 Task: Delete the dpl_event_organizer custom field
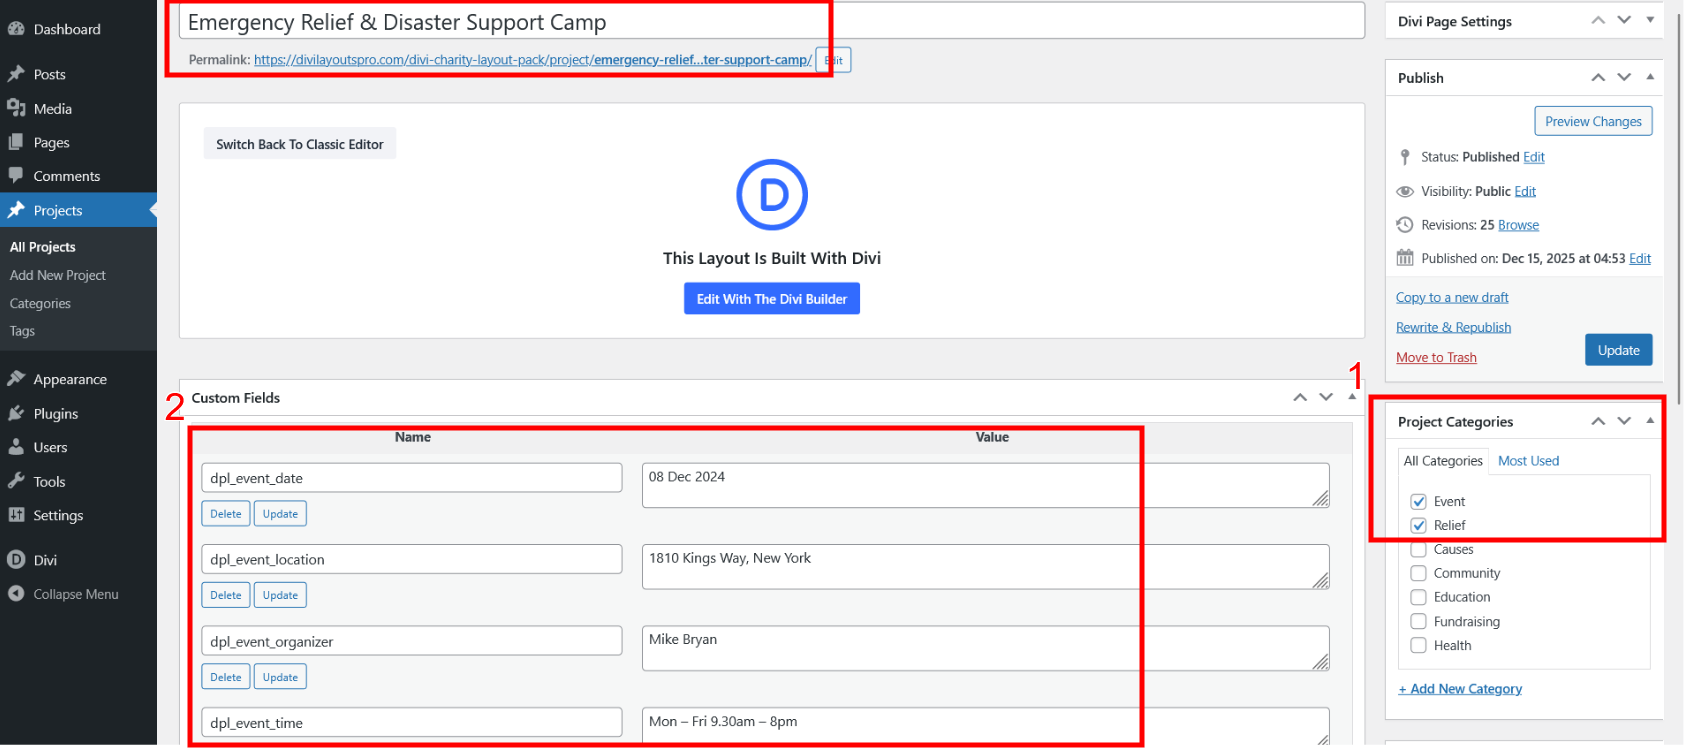click(226, 677)
